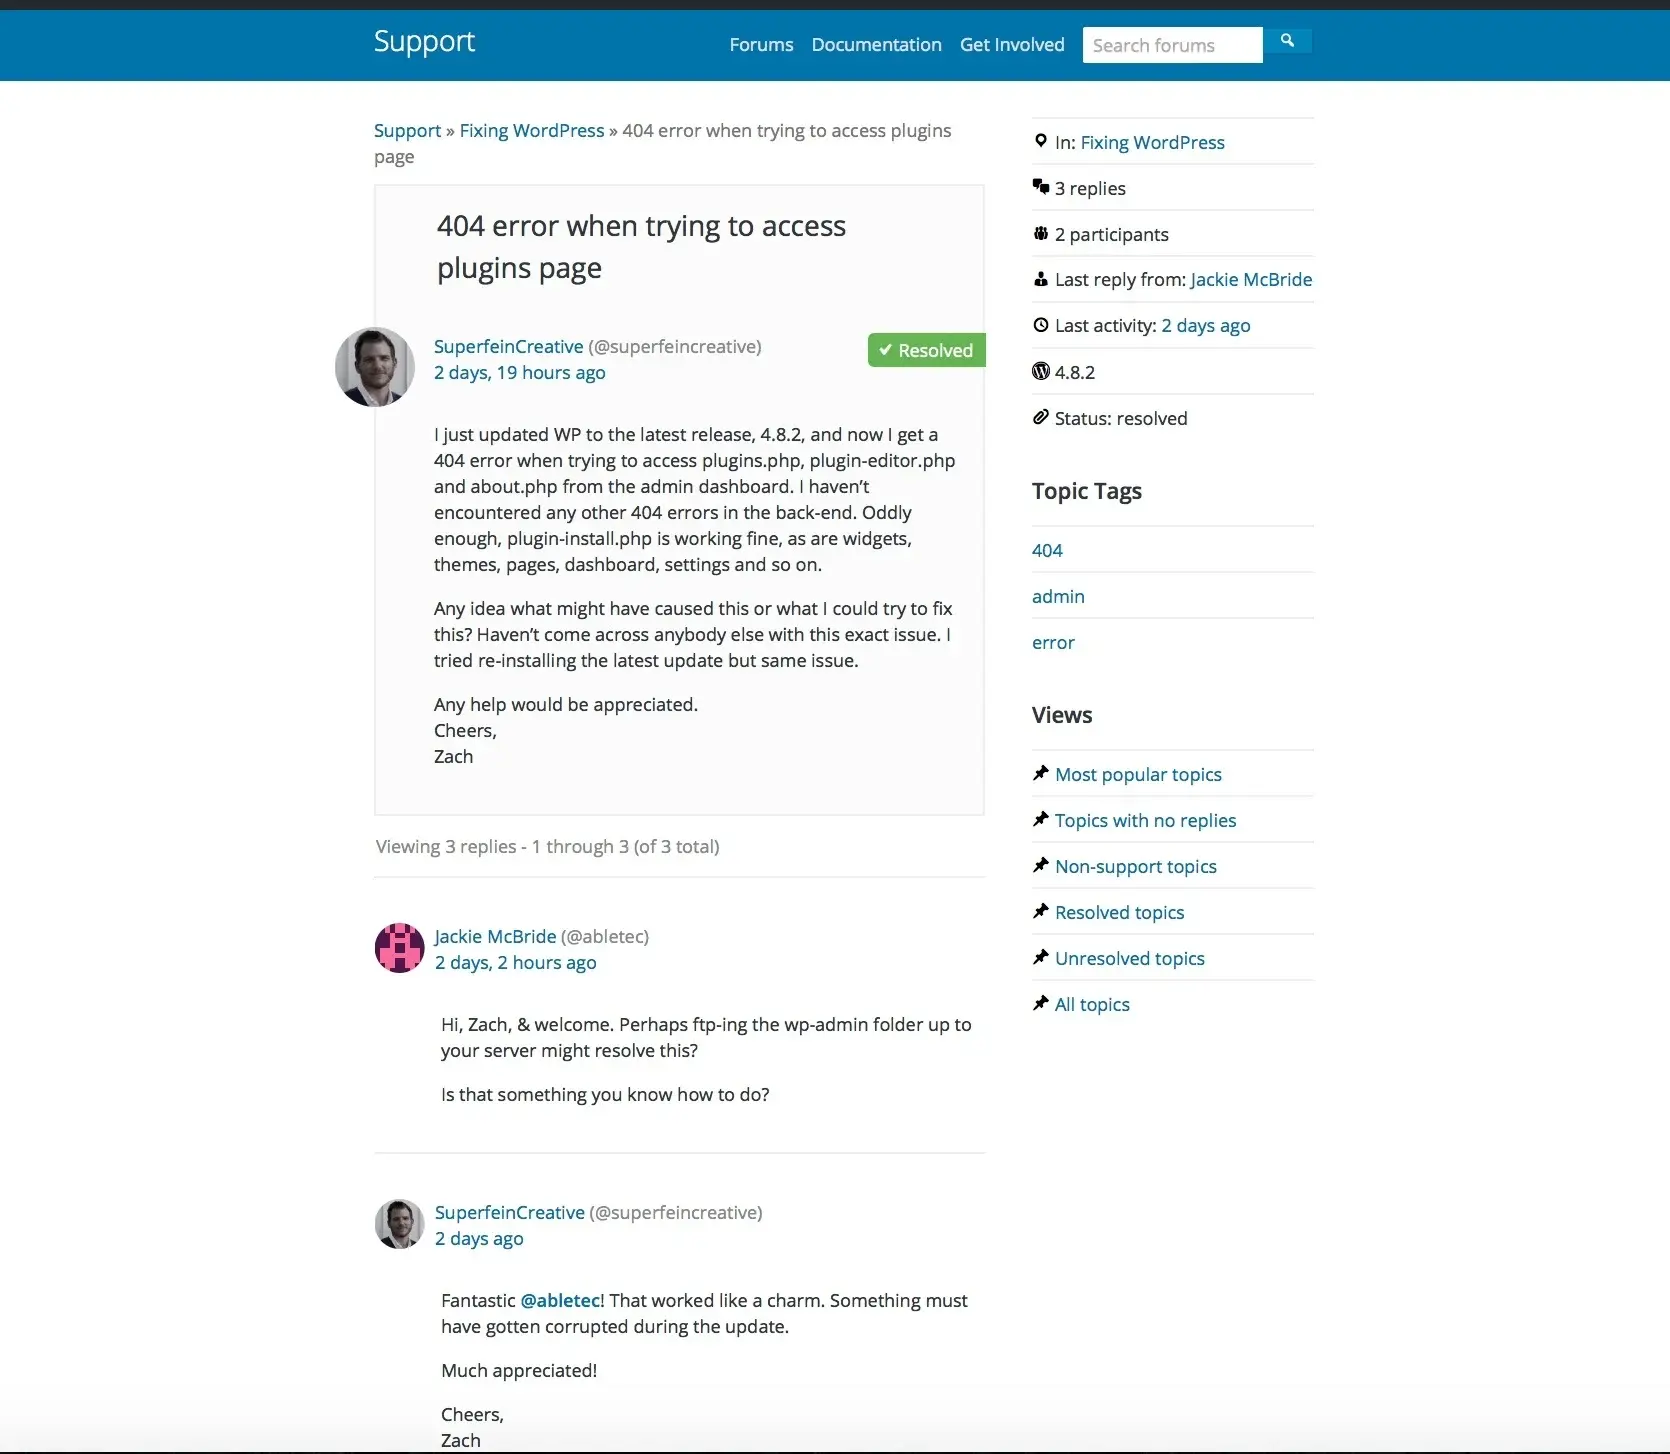The height and width of the screenshot is (1454, 1670).
Task: Click the Resolved checkmark badge
Action: [x=926, y=350]
